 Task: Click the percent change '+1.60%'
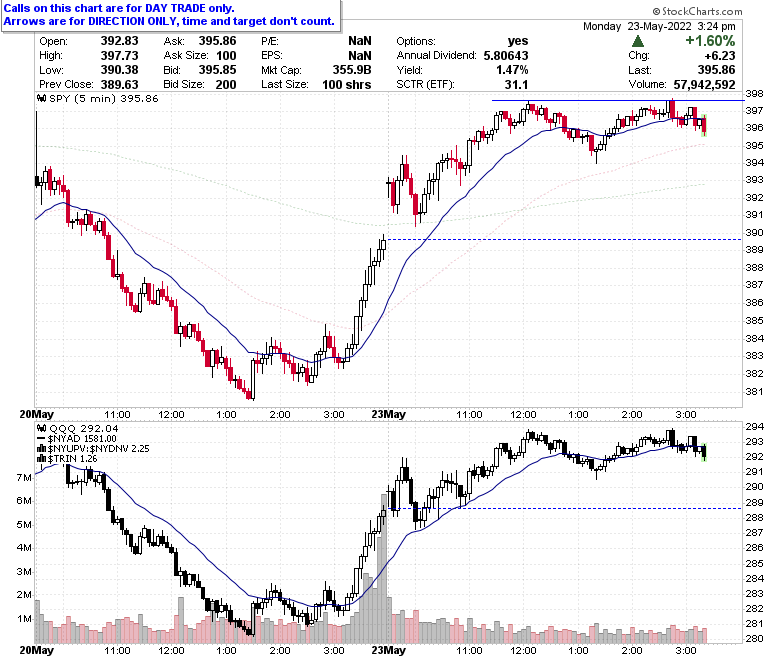coord(710,41)
